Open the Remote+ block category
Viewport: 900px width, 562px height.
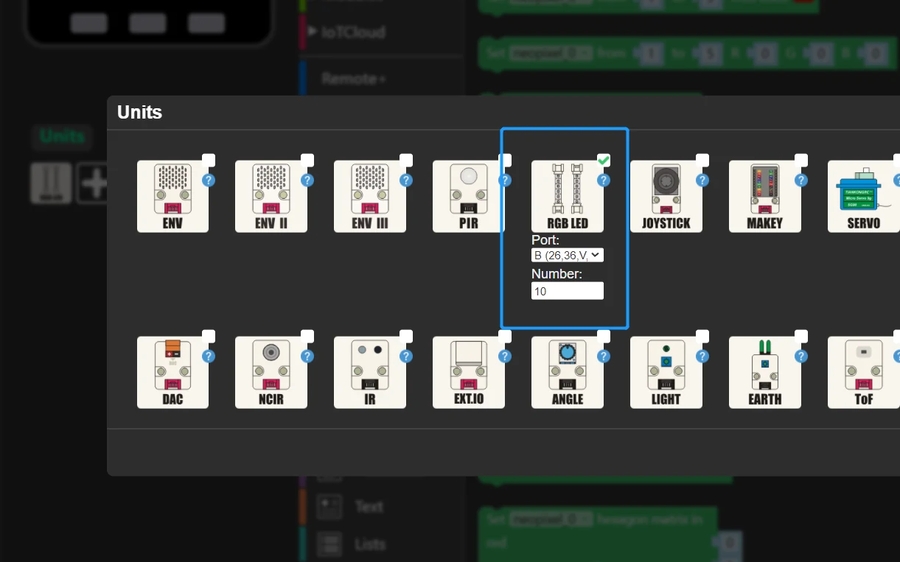click(353, 77)
